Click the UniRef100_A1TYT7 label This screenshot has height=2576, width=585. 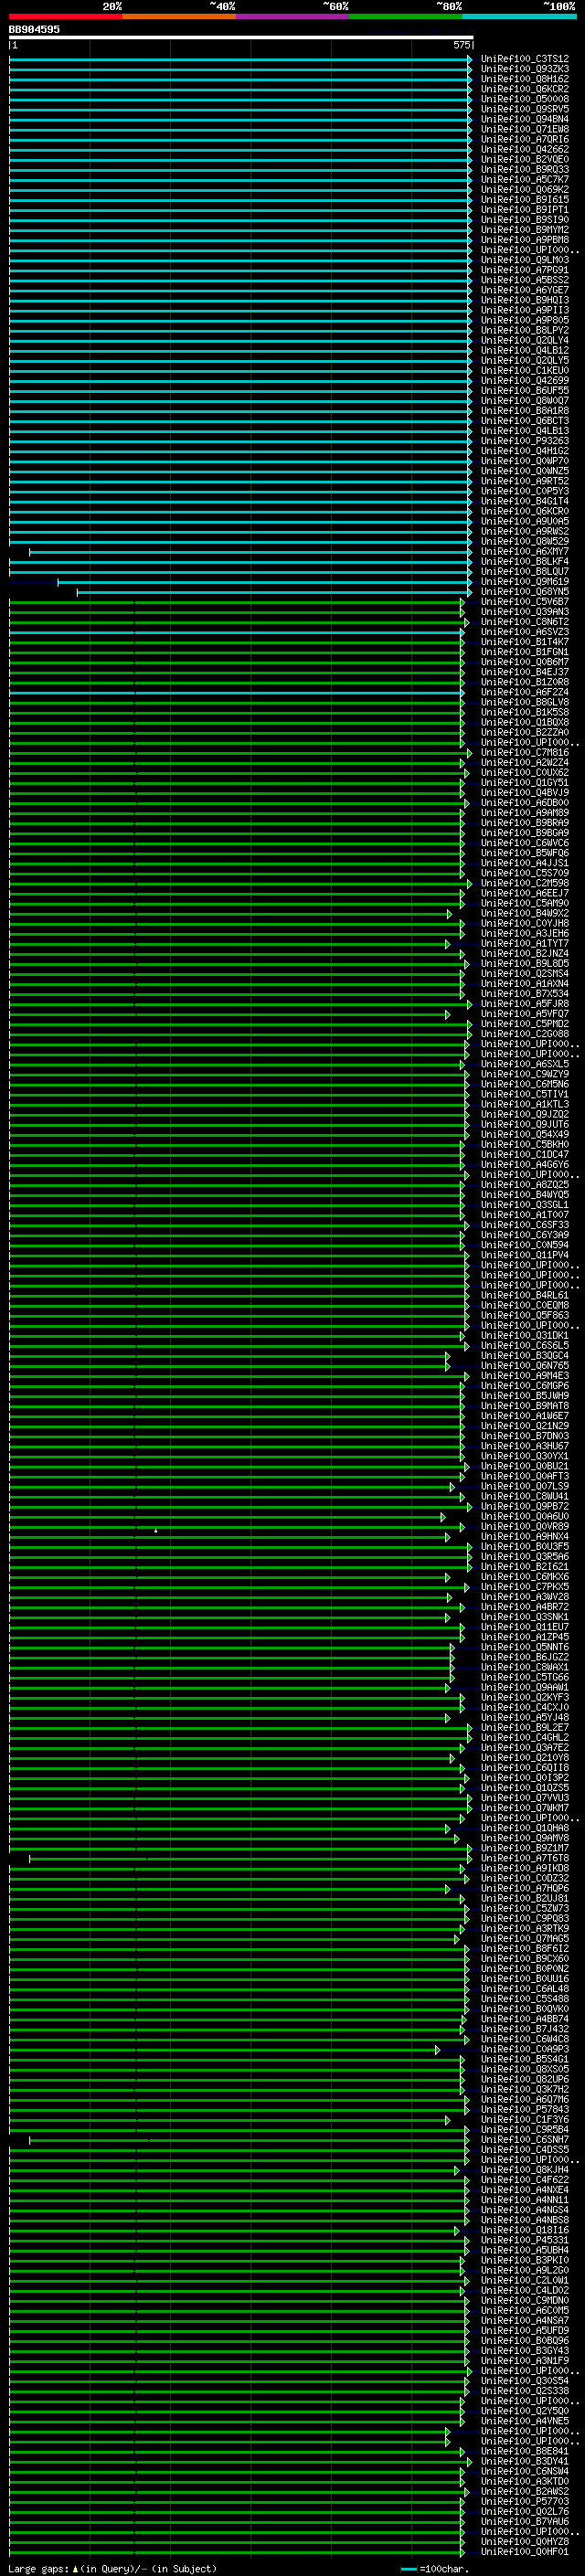524,943
